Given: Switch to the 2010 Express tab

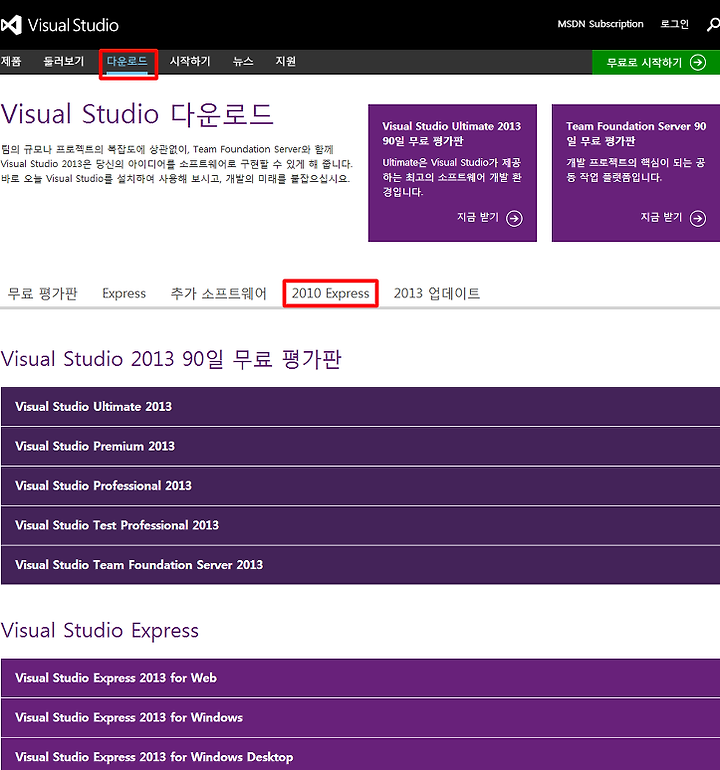Looking at the screenshot, I should [x=331, y=293].
